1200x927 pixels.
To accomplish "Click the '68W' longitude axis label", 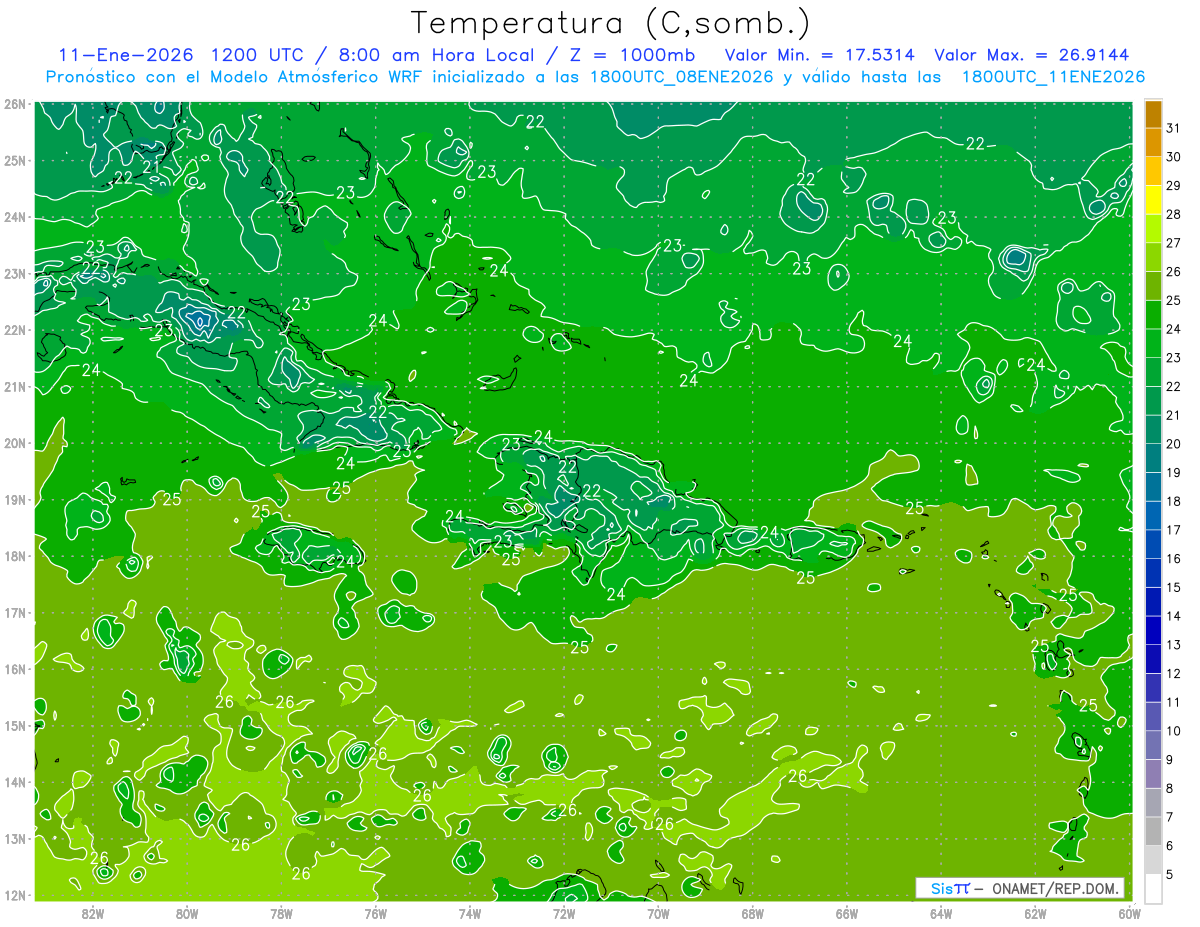I will tap(753, 913).
